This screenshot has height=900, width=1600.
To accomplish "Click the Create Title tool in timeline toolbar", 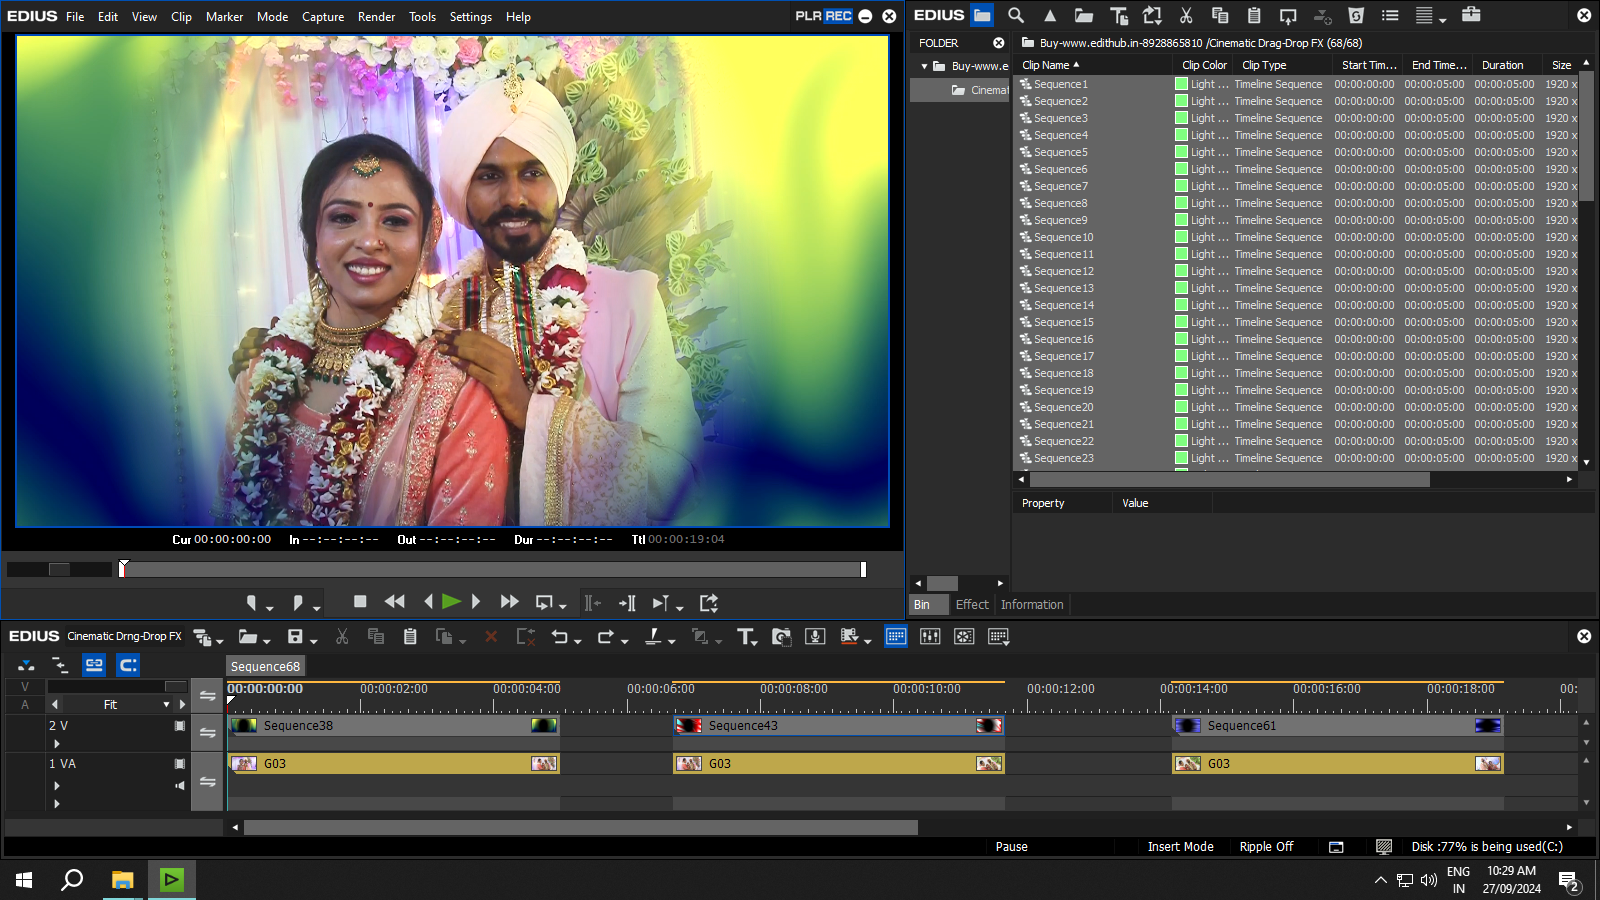I will click(x=745, y=637).
